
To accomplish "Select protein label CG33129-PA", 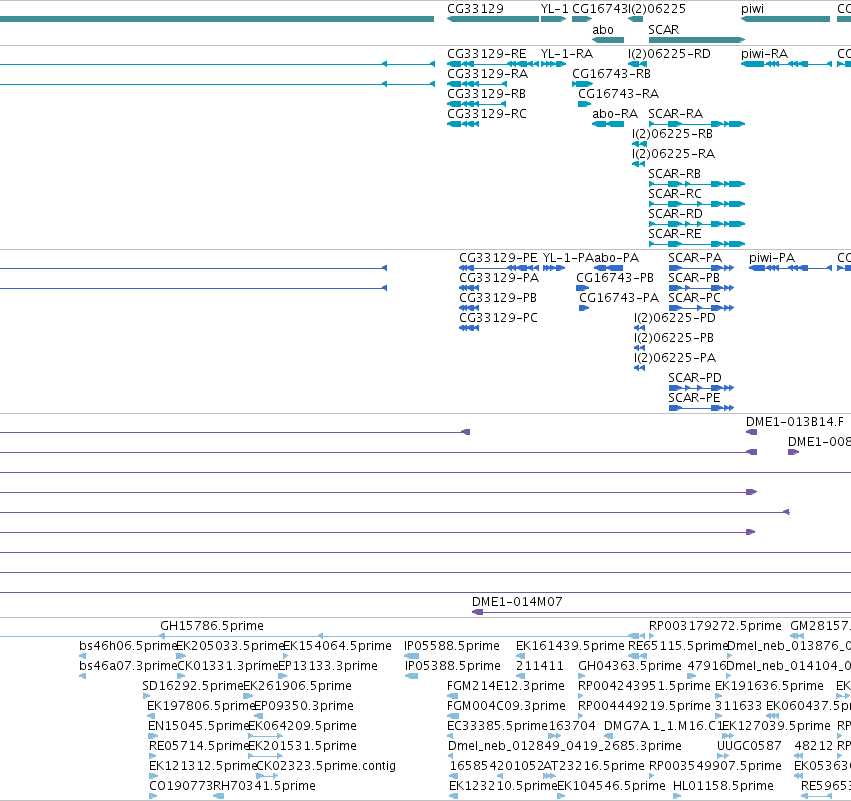I will pos(499,278).
